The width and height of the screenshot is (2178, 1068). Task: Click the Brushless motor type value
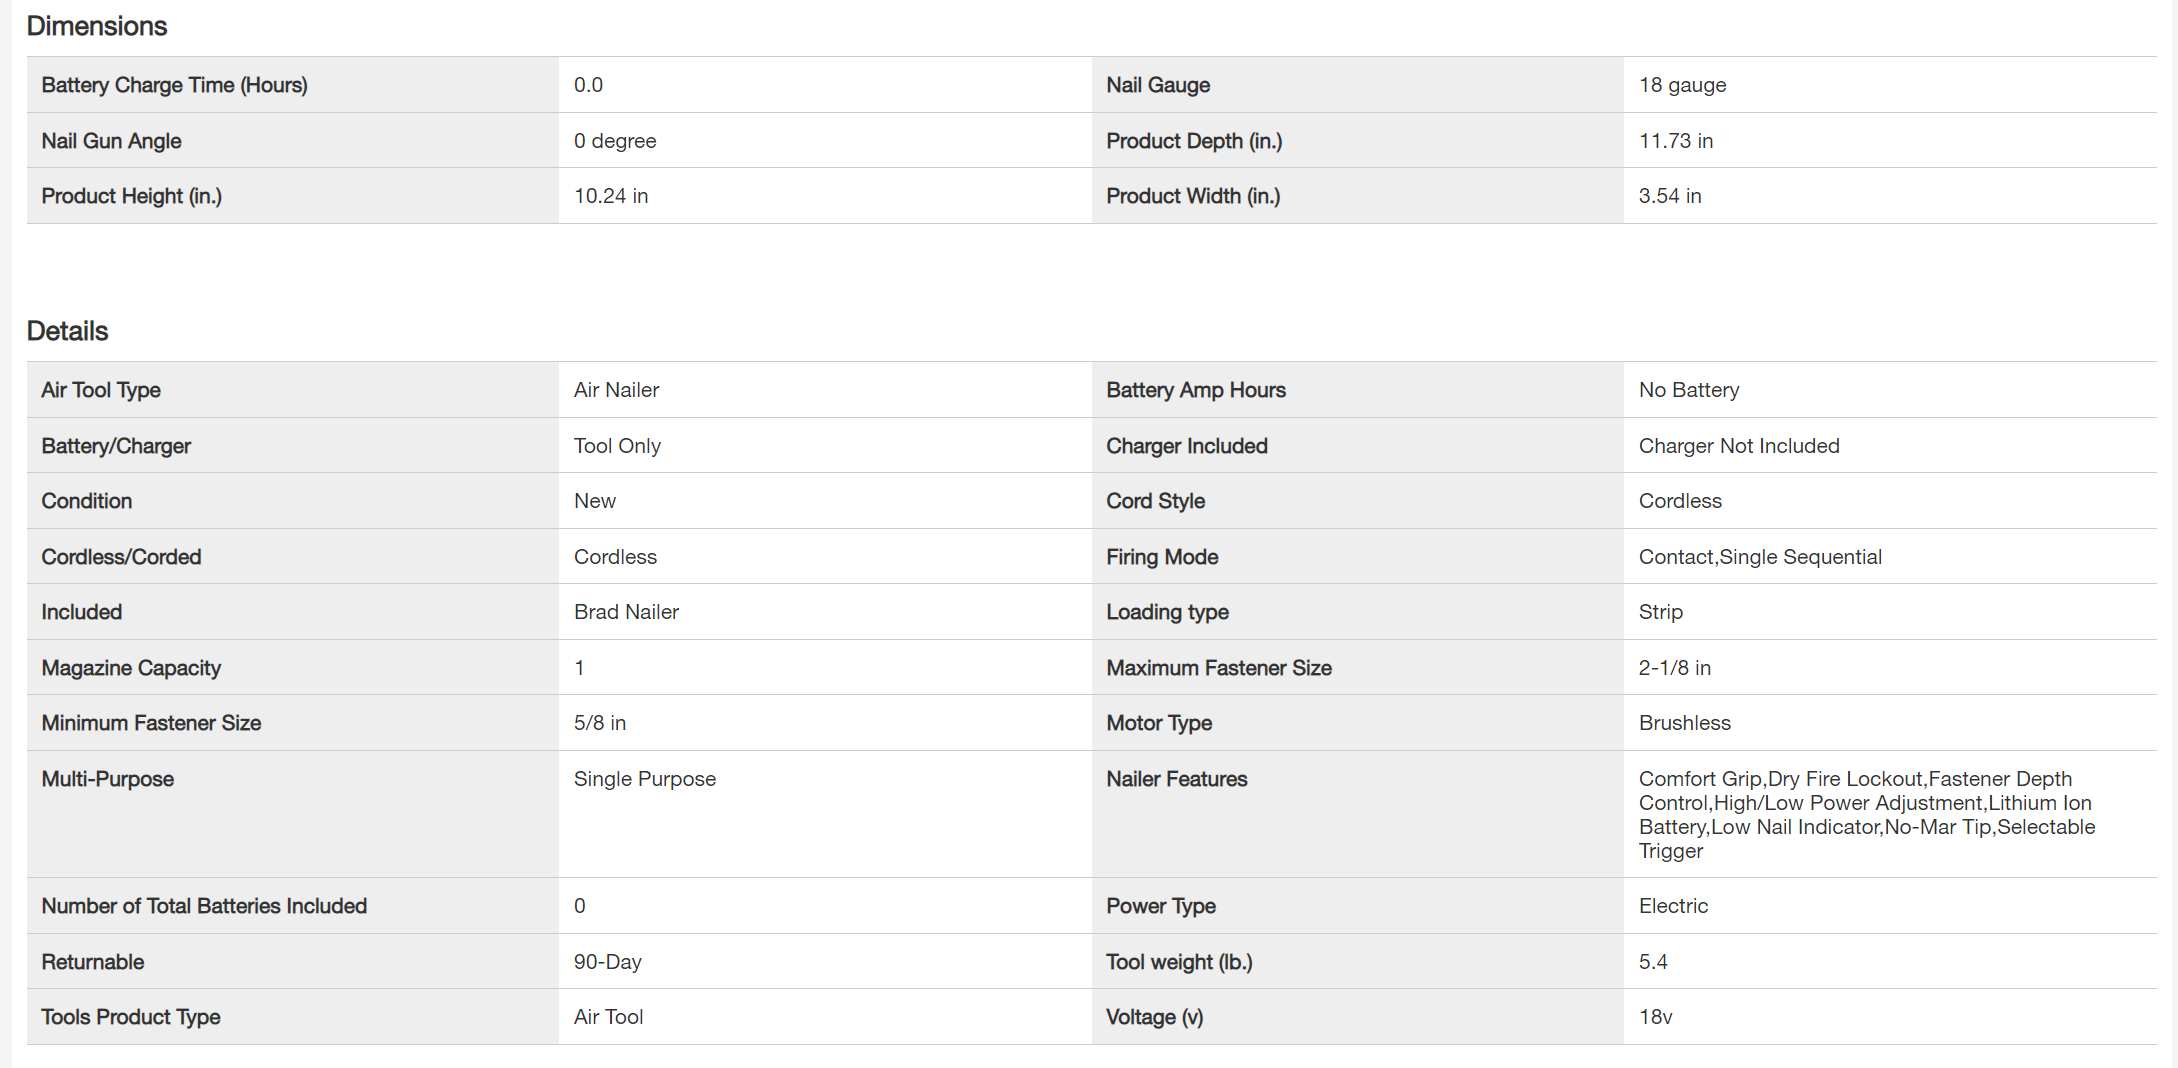click(1684, 723)
